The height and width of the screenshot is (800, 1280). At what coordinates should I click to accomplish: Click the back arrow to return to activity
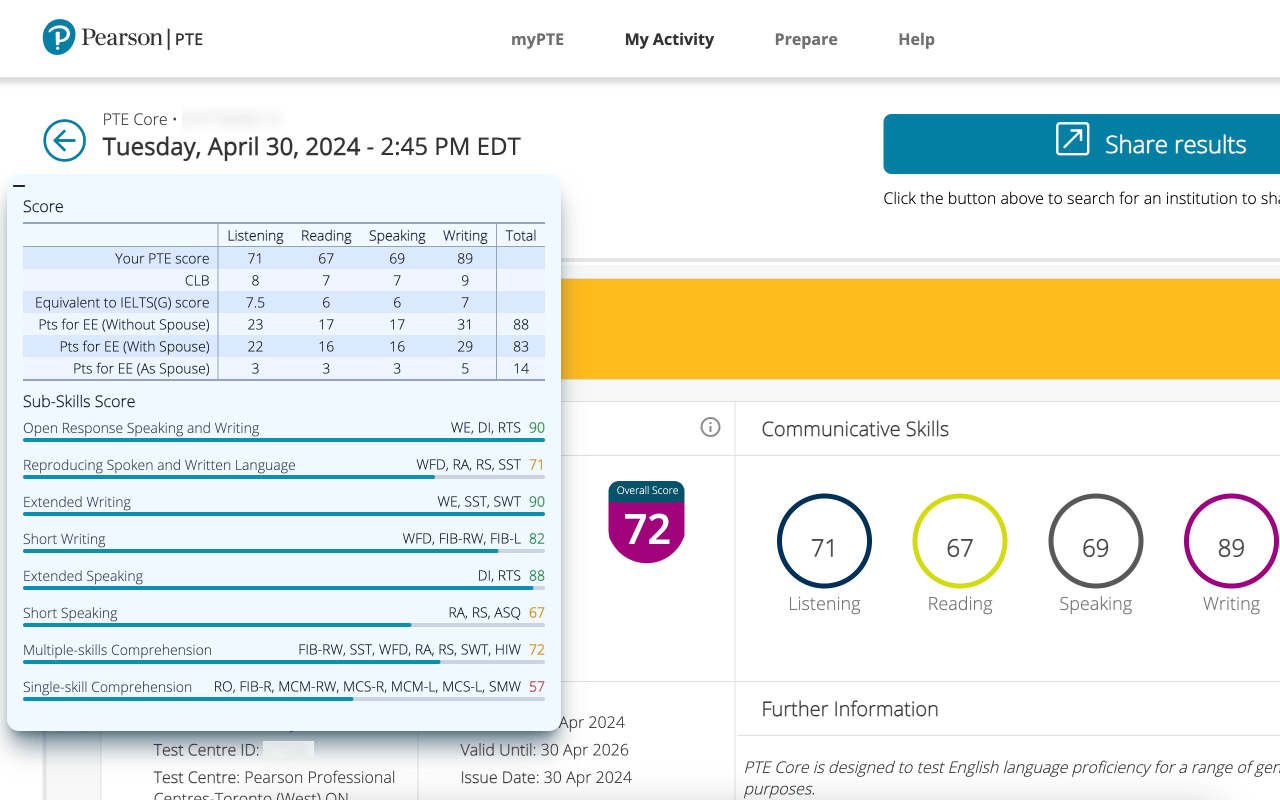coord(64,141)
